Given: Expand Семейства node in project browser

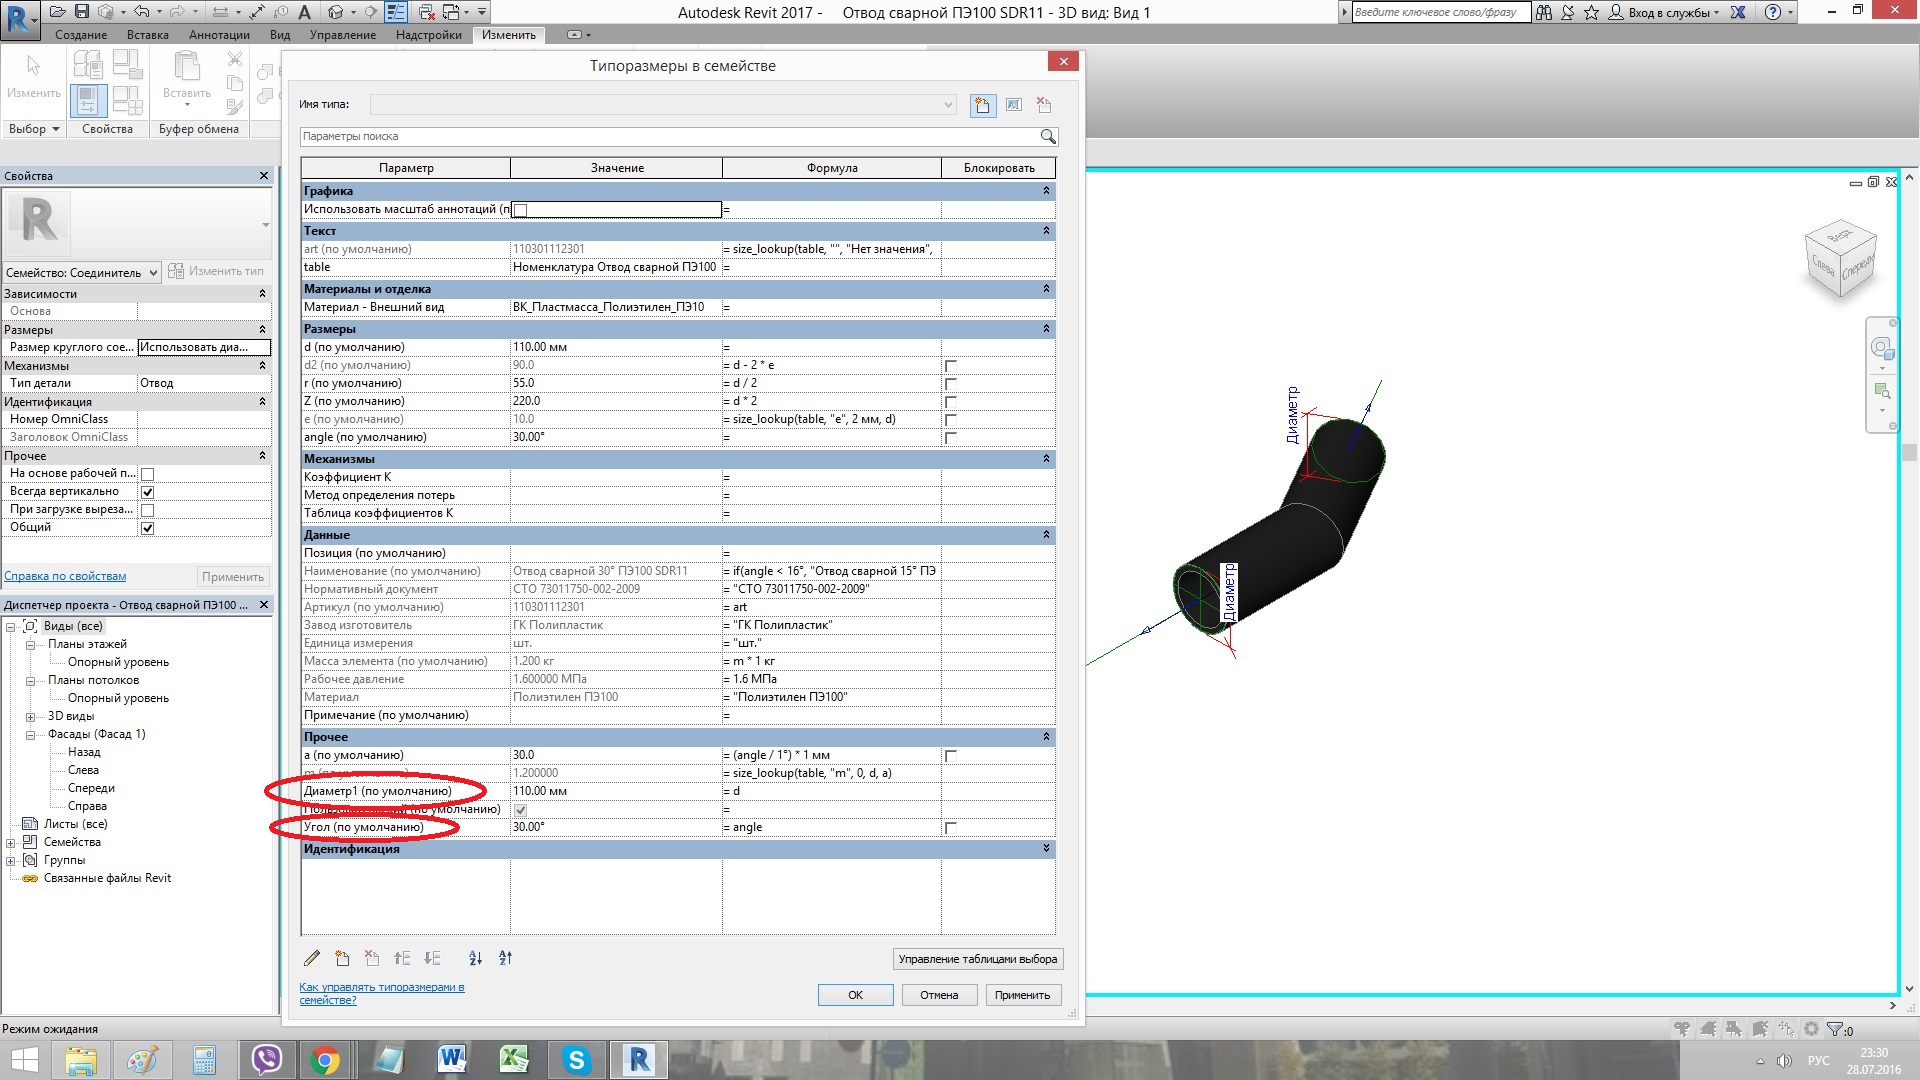Looking at the screenshot, I should 11,843.
